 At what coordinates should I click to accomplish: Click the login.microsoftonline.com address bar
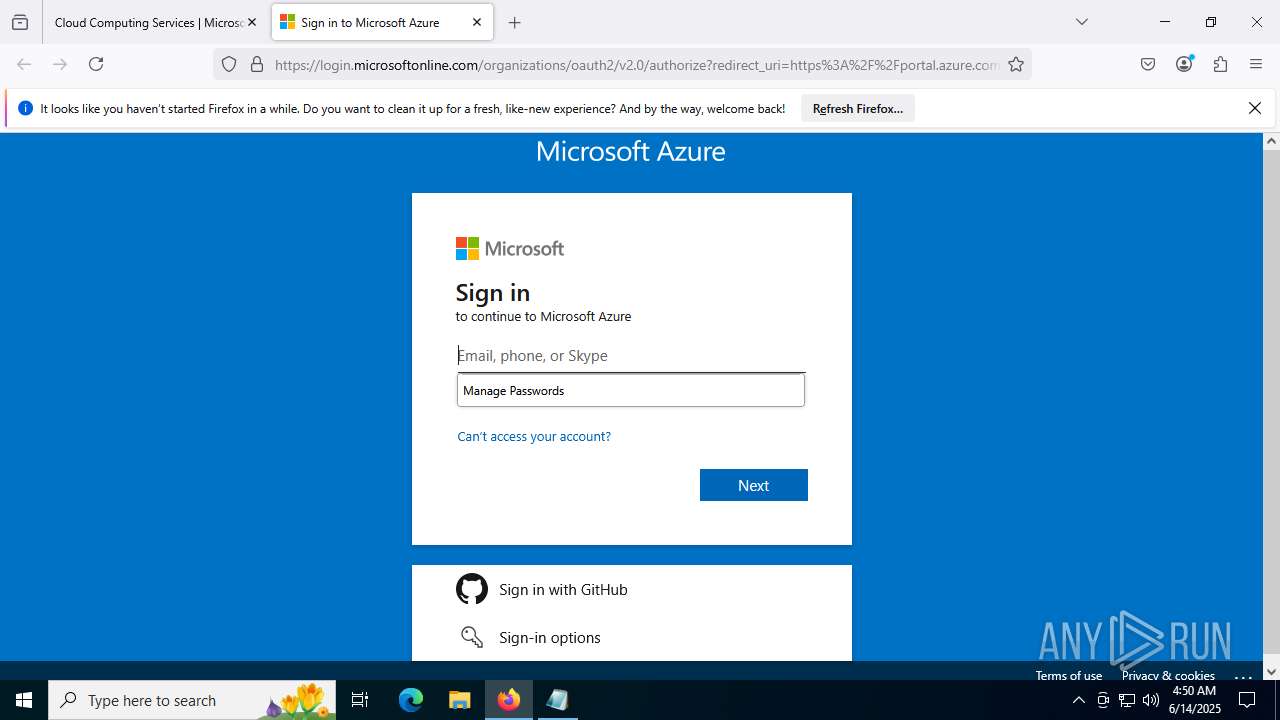click(636, 64)
